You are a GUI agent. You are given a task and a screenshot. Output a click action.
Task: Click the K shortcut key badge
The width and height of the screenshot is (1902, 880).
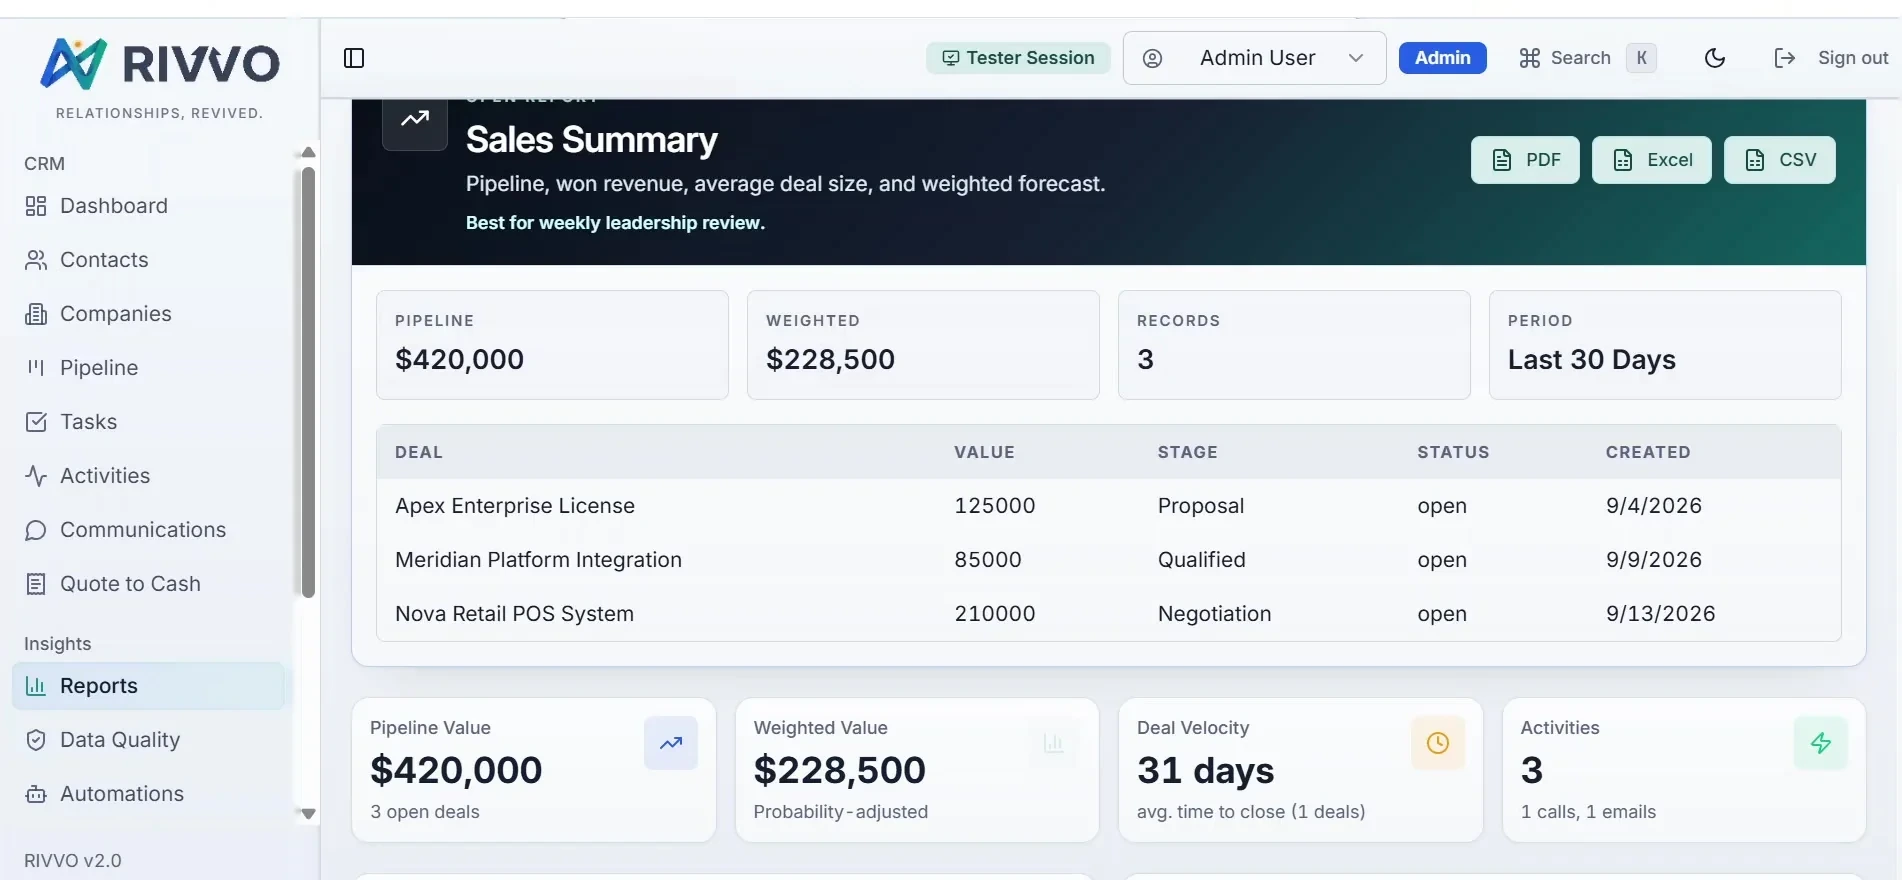1641,58
